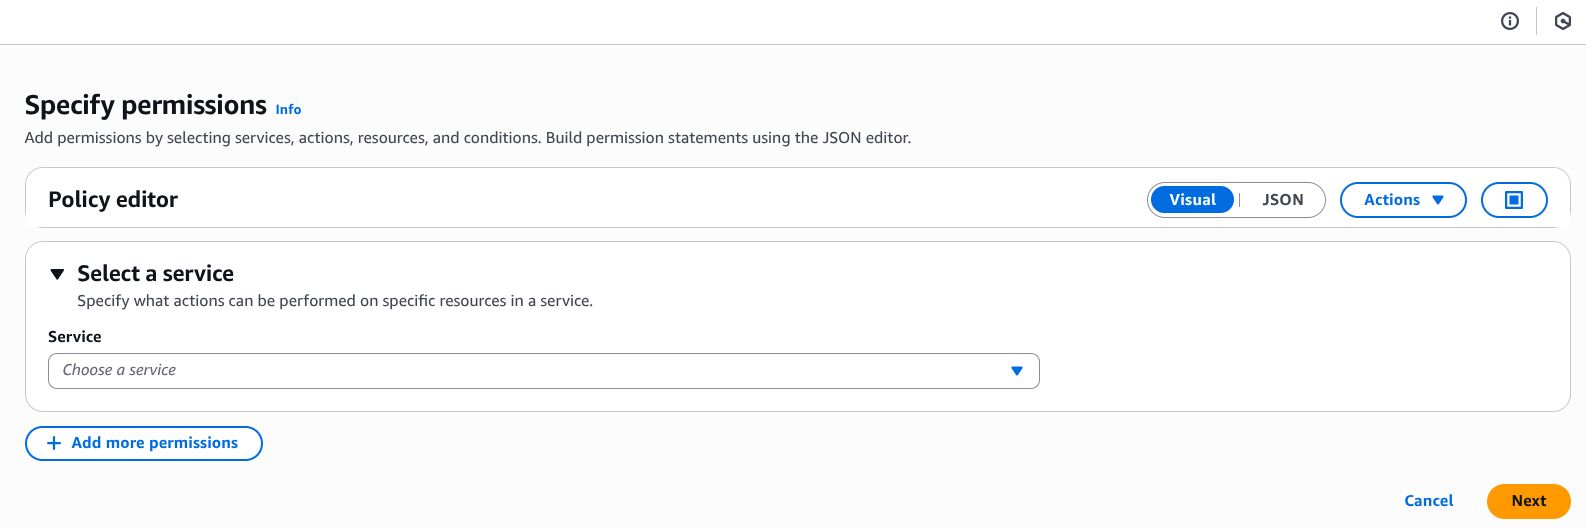The height and width of the screenshot is (528, 1586).
Task: Click the blue arrow in the Service dropdown
Action: [x=1016, y=371]
